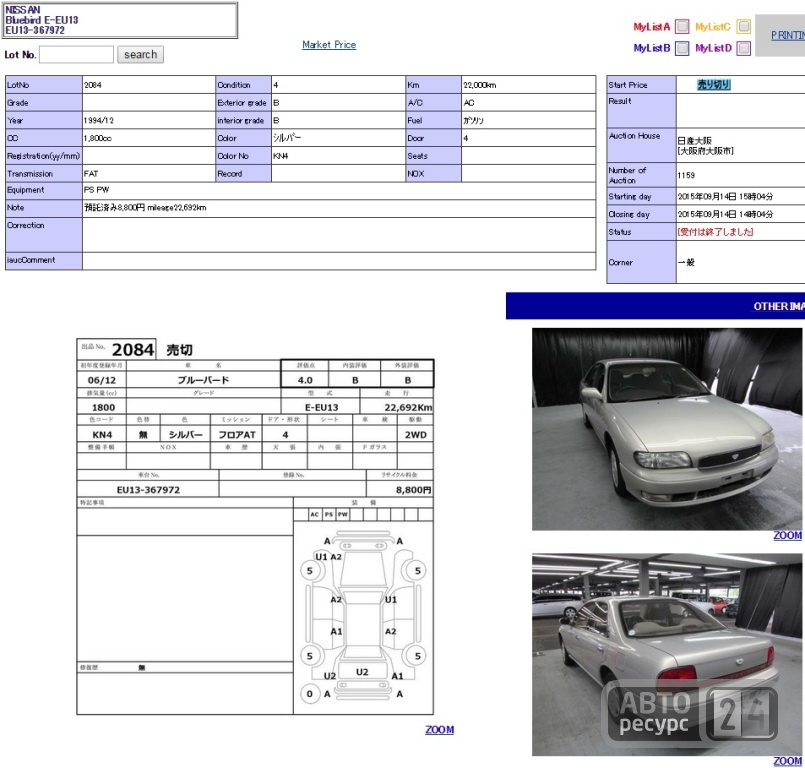Select the CC value 1,800cc
Image resolution: width=805 pixels, height=768 pixels.
98,138
